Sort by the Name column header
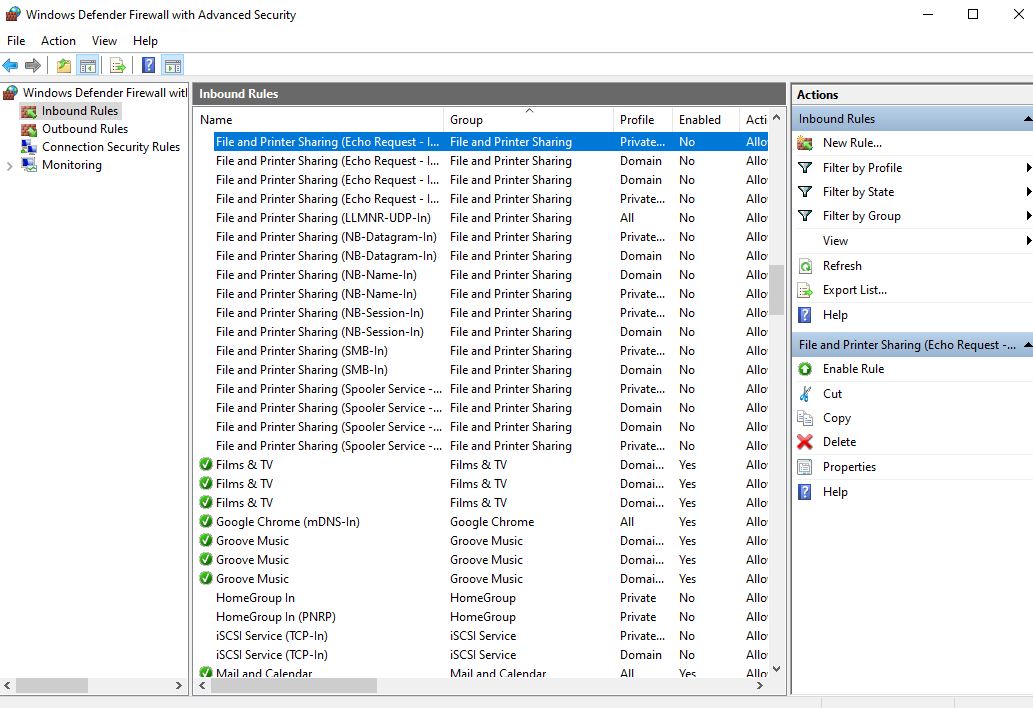Screen dimensions: 1033x708 click(319, 120)
